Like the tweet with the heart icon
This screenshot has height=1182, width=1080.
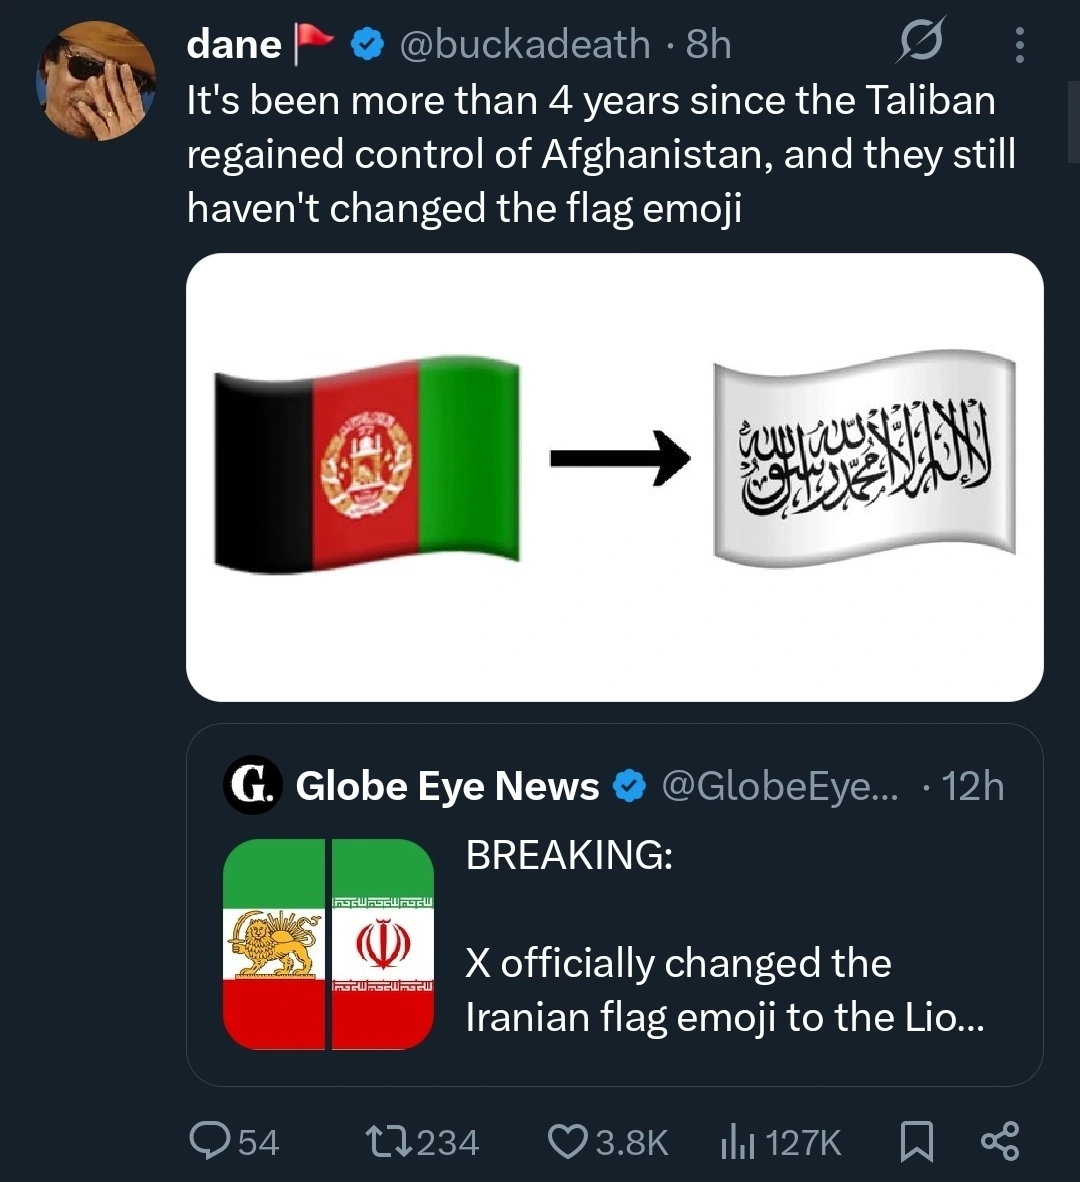pyautogui.click(x=568, y=1141)
